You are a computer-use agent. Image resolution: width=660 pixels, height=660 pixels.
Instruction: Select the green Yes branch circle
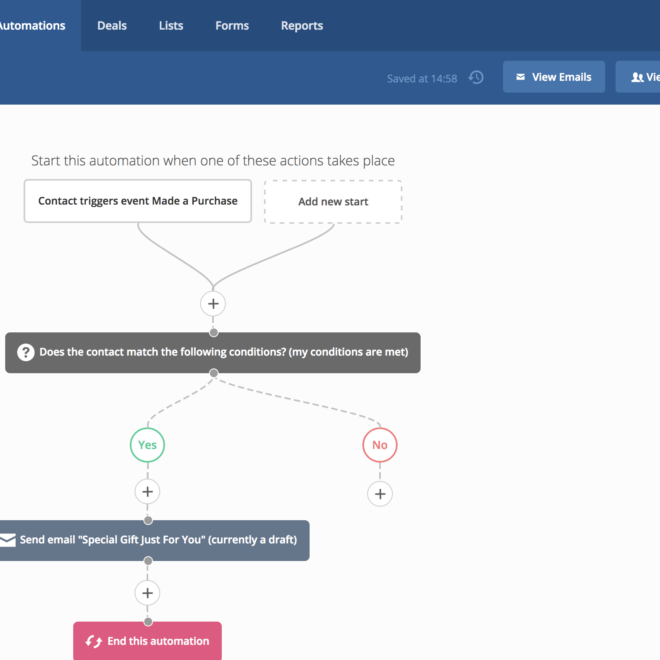[x=147, y=445]
